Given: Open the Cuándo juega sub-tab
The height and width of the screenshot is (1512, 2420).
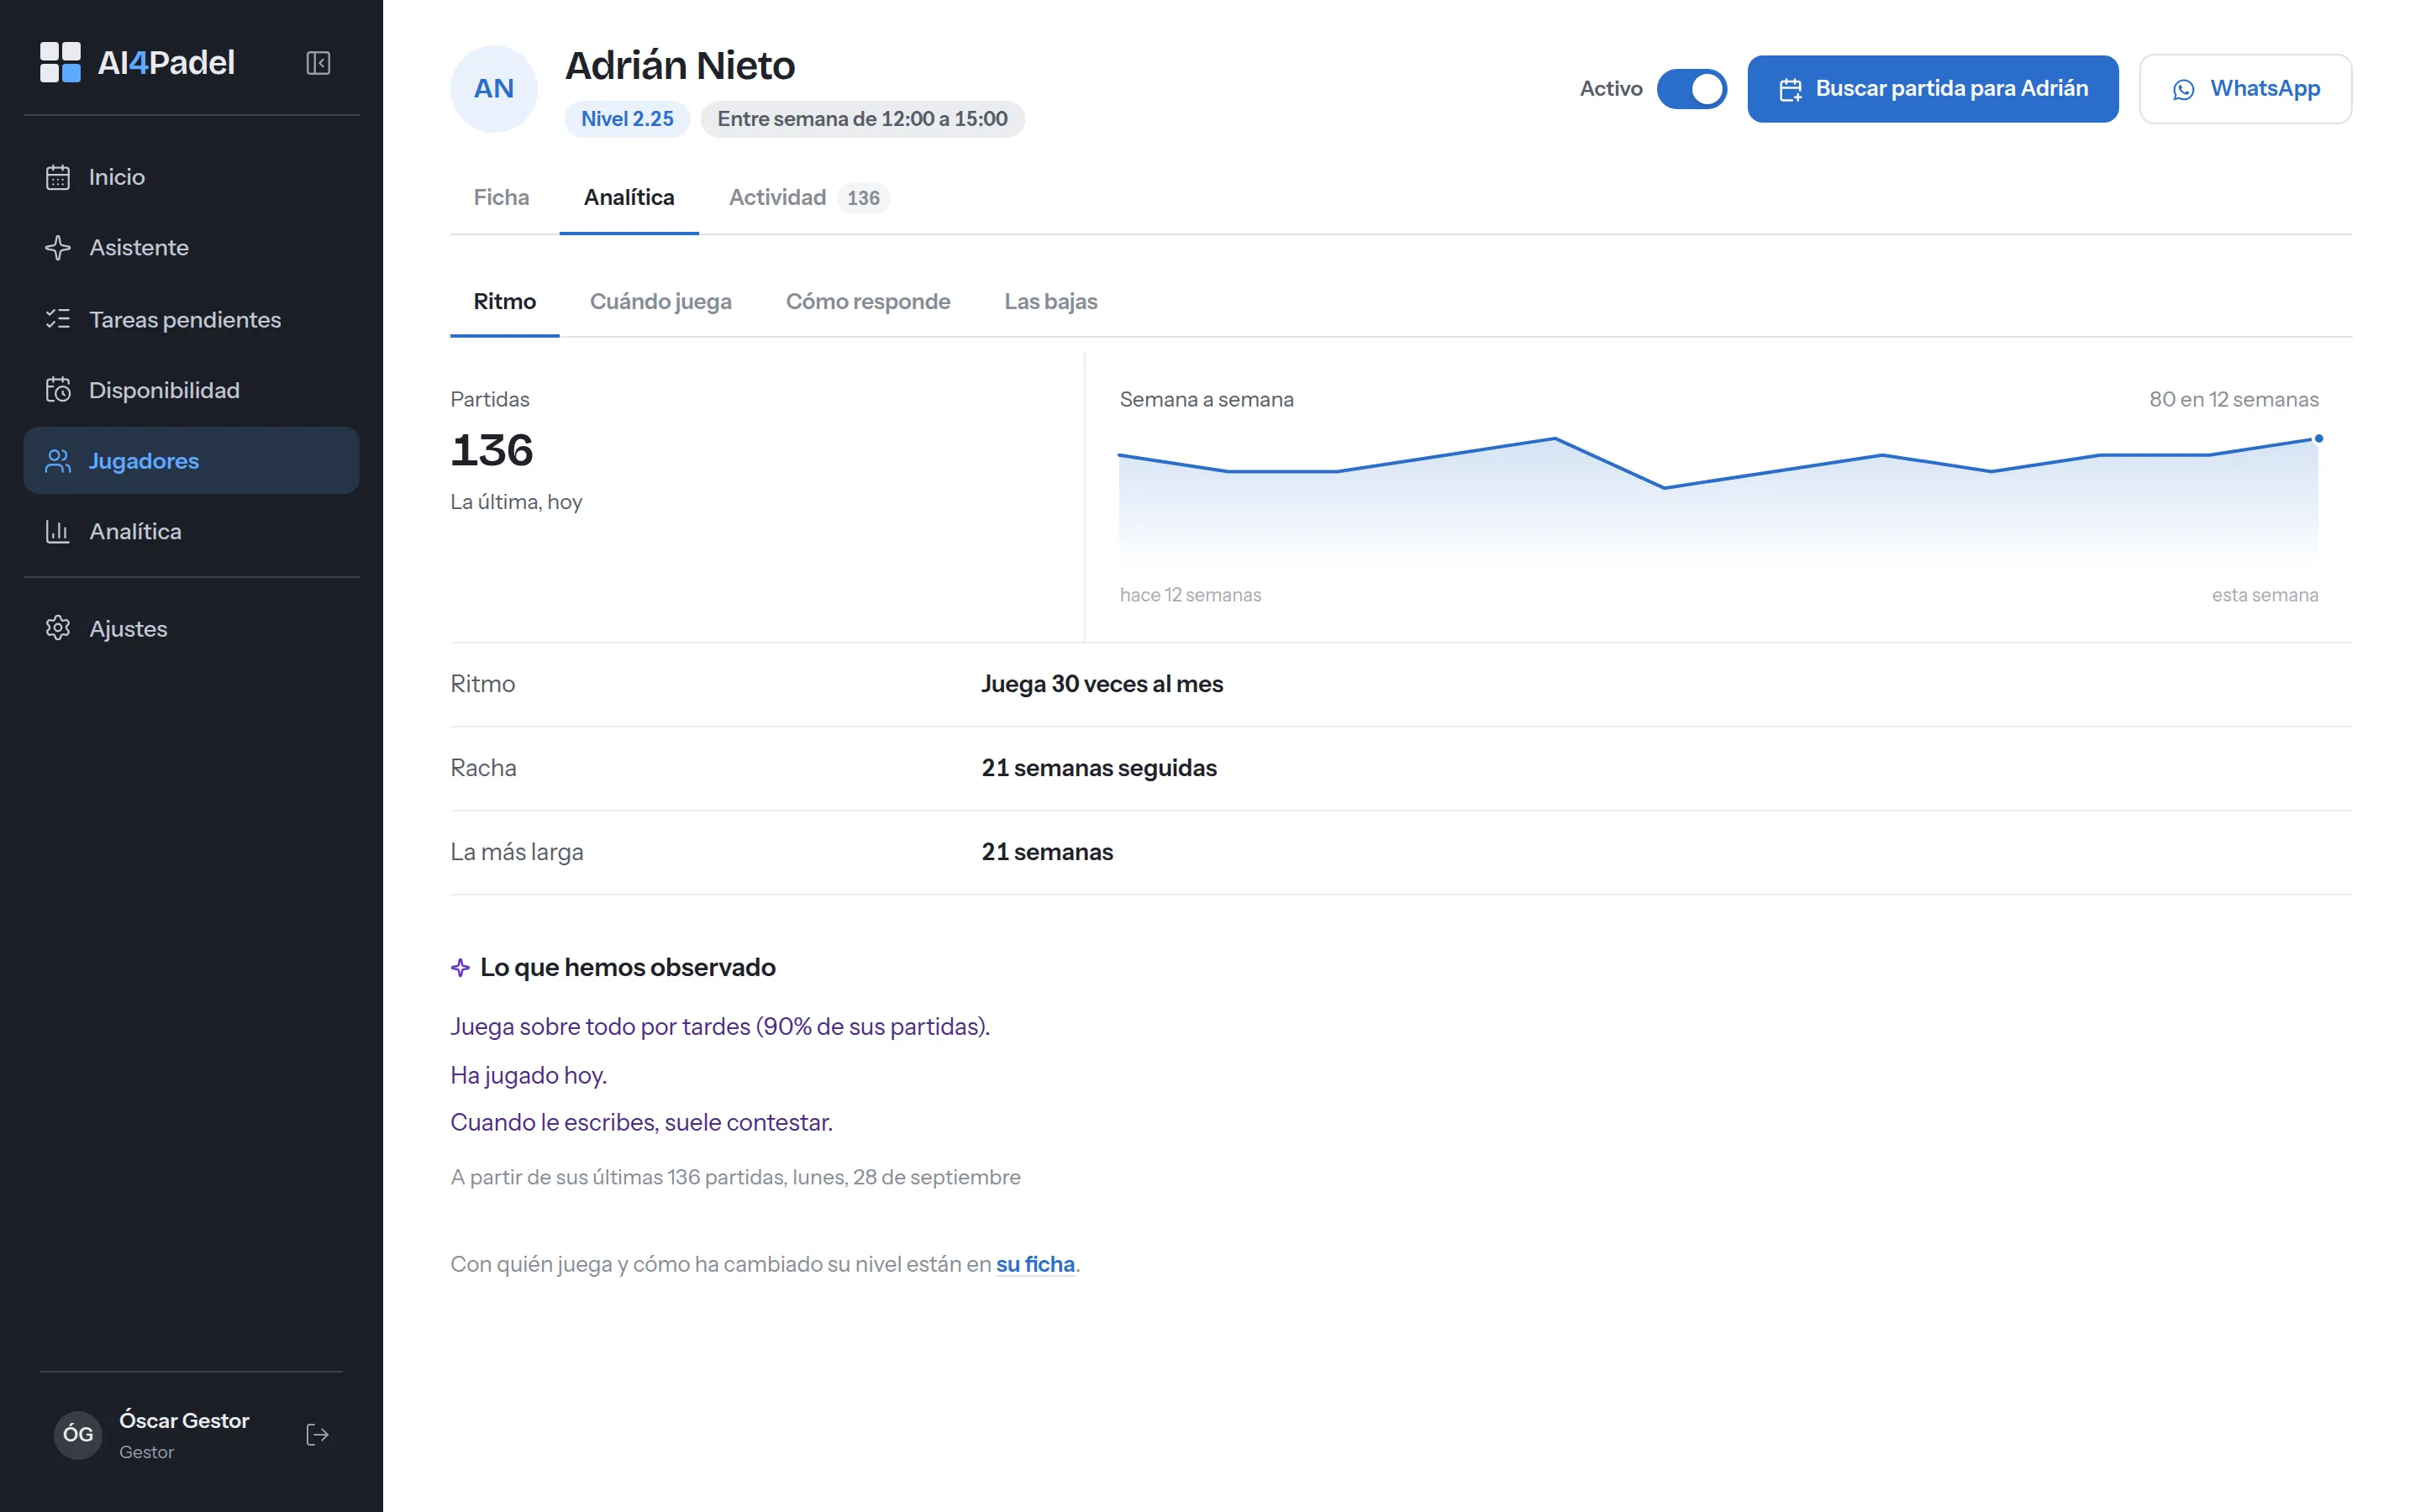Looking at the screenshot, I should coord(661,302).
